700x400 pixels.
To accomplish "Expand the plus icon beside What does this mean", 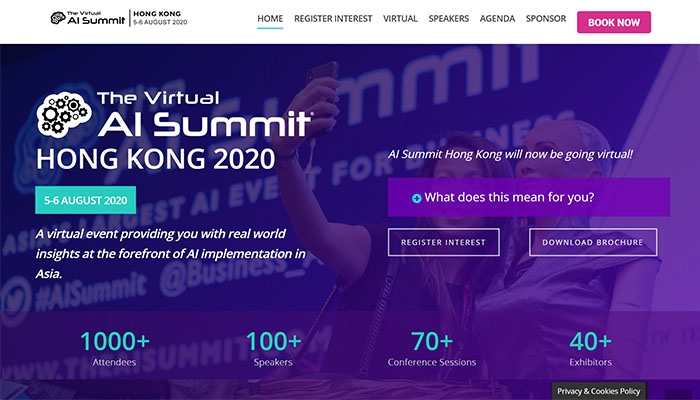I will click(417, 198).
